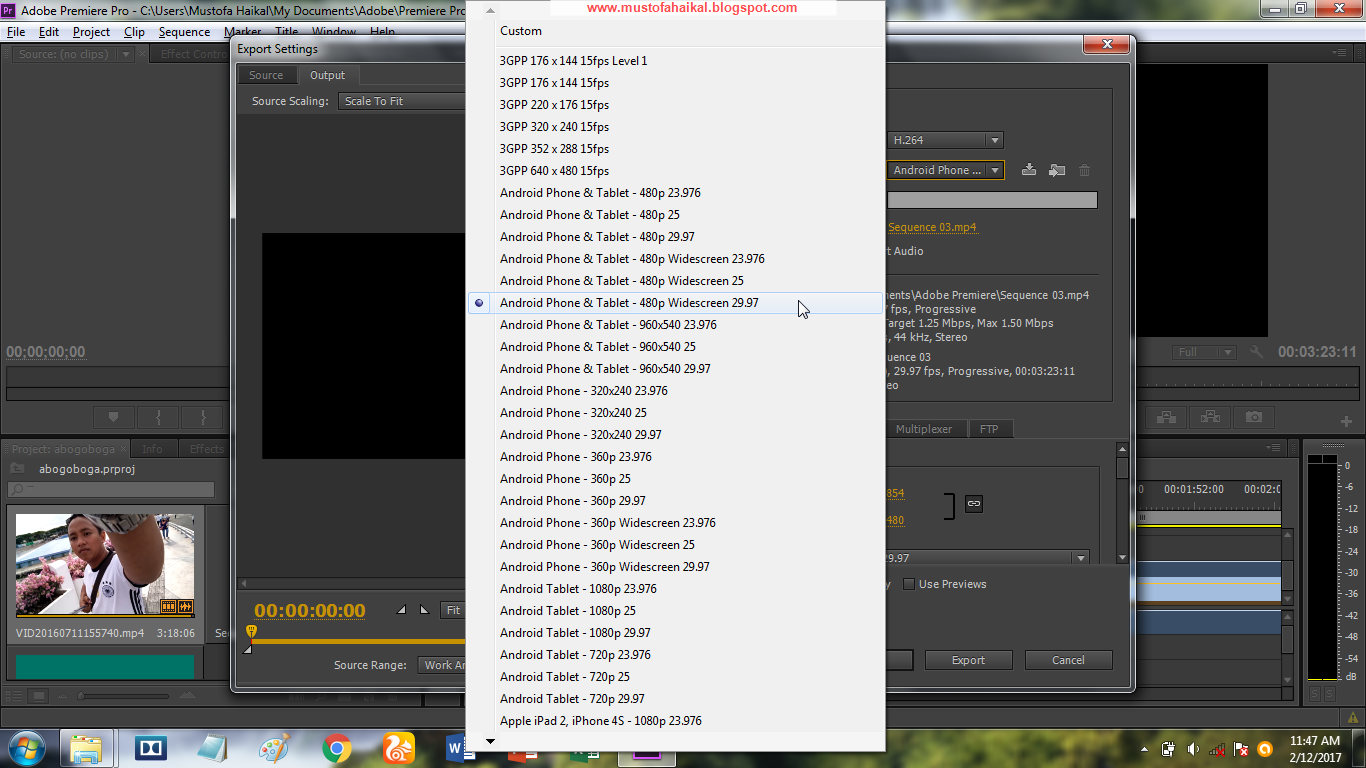Click the Windows Start button
Screen dimensions: 1366x768
point(25,747)
